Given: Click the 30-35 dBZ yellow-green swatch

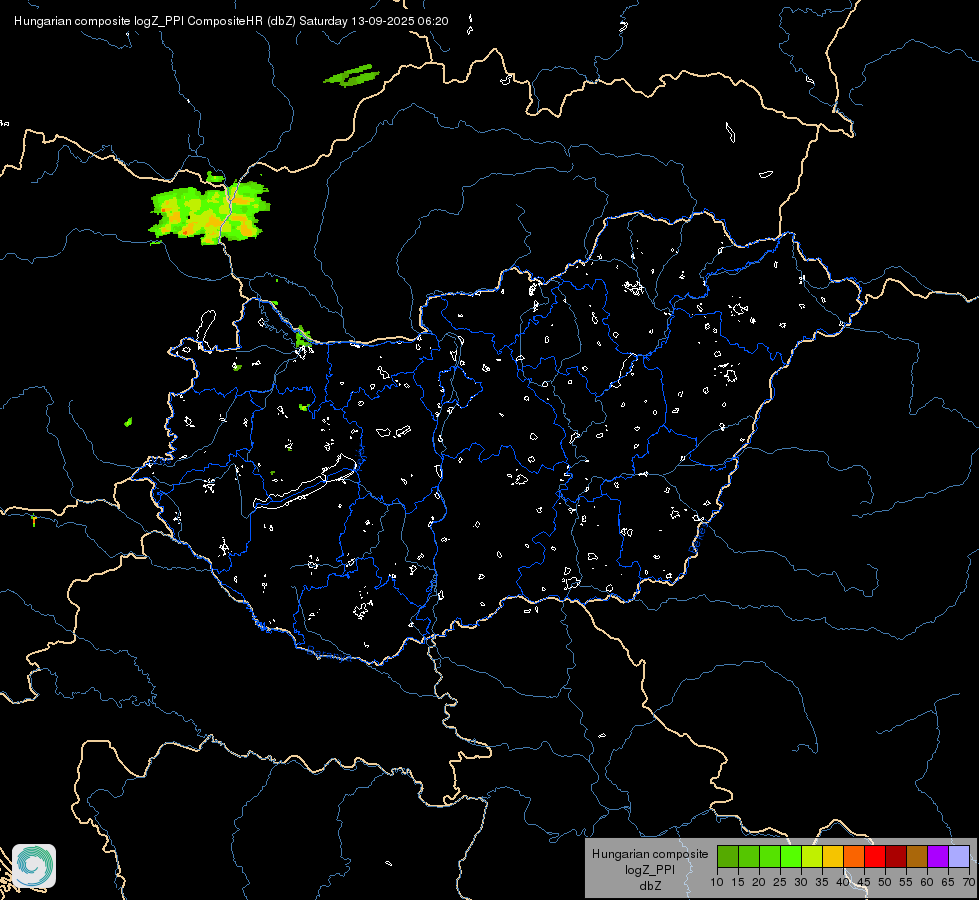Looking at the screenshot, I should click(812, 856).
